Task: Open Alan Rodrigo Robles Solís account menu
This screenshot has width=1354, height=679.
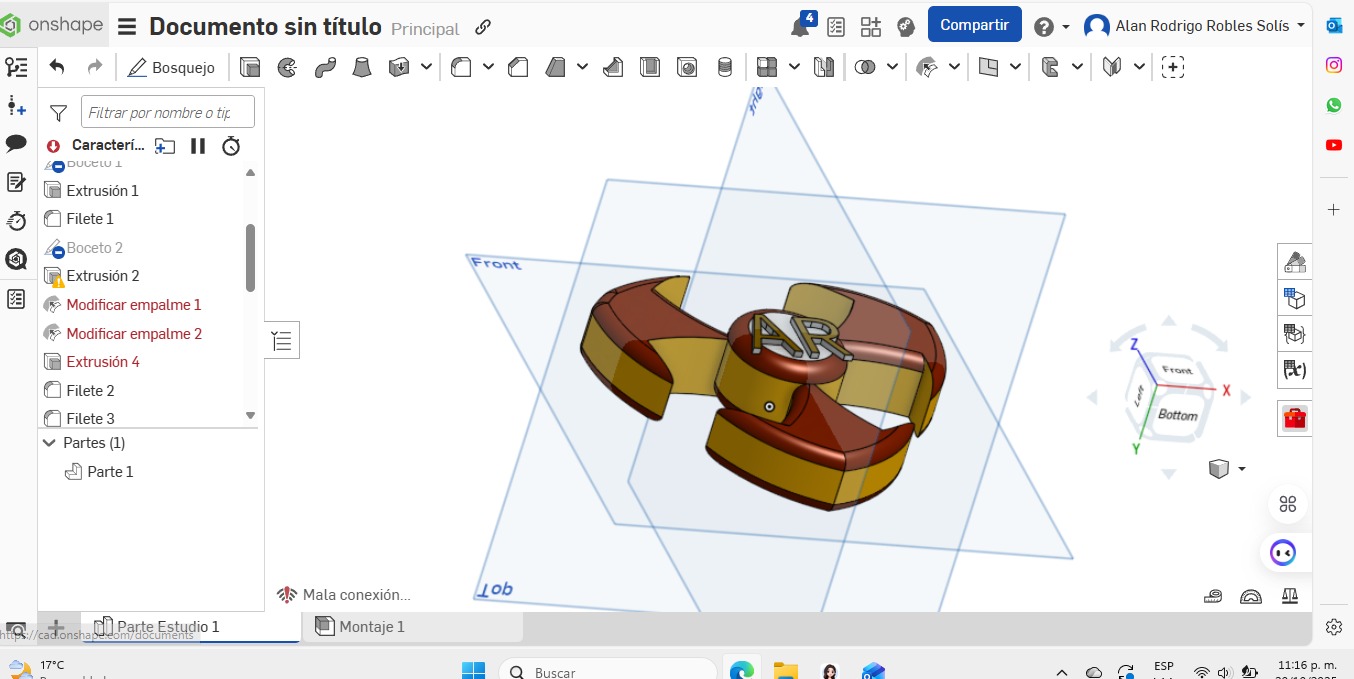Action: click(1196, 26)
